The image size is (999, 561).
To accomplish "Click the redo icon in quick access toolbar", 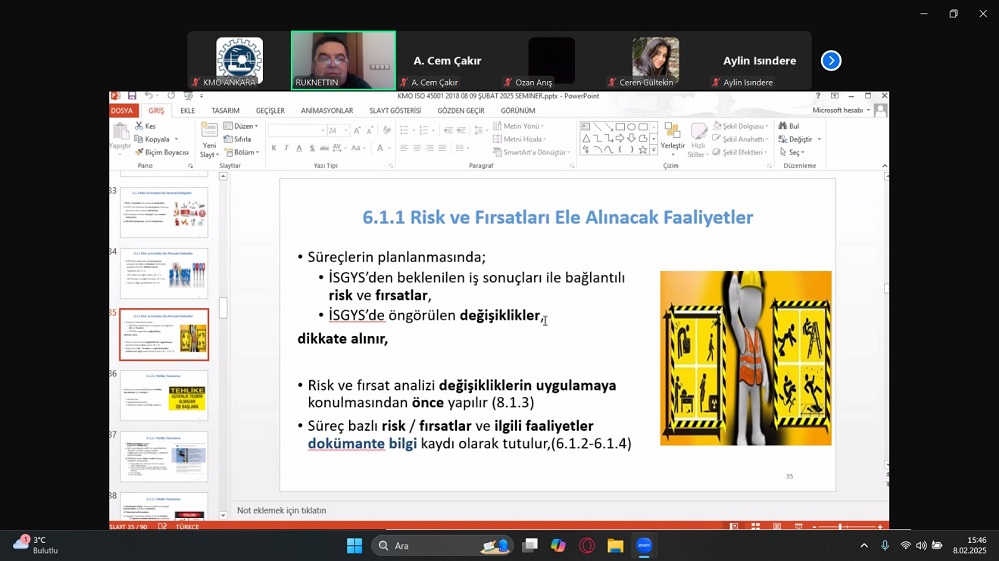I will pyautogui.click(x=171, y=96).
